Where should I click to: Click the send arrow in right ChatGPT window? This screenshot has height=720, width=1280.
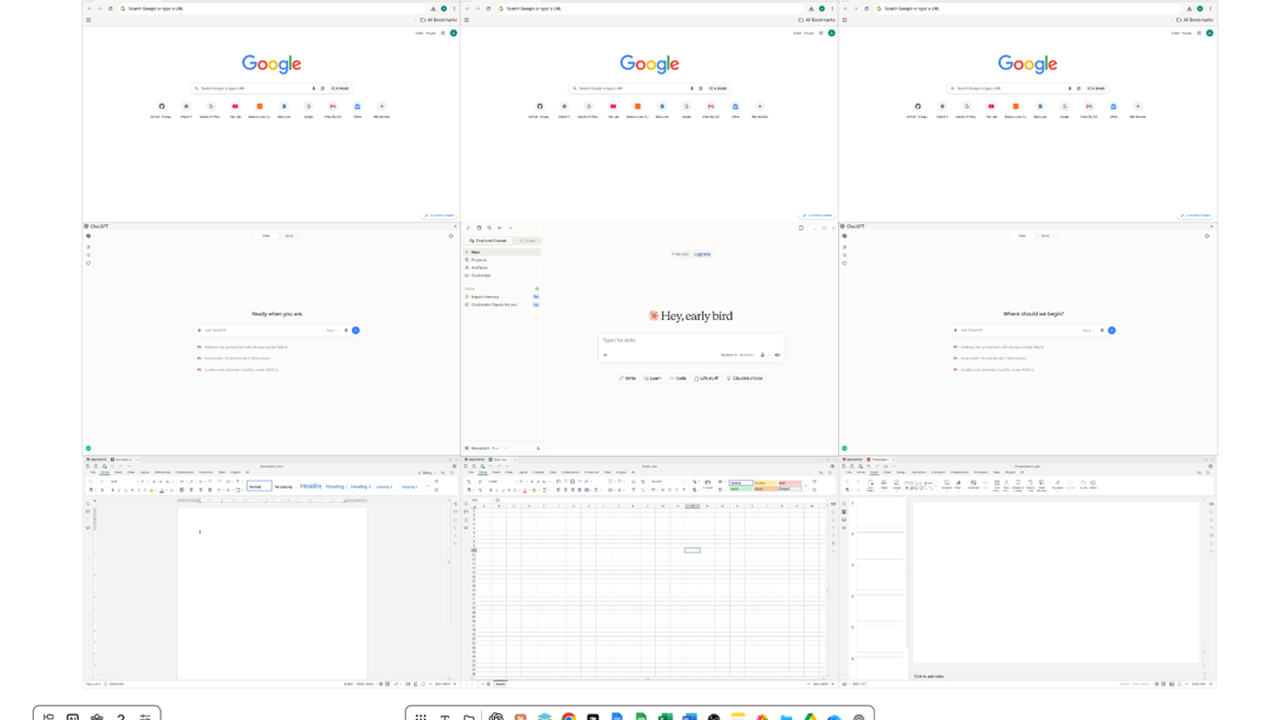click(1112, 330)
